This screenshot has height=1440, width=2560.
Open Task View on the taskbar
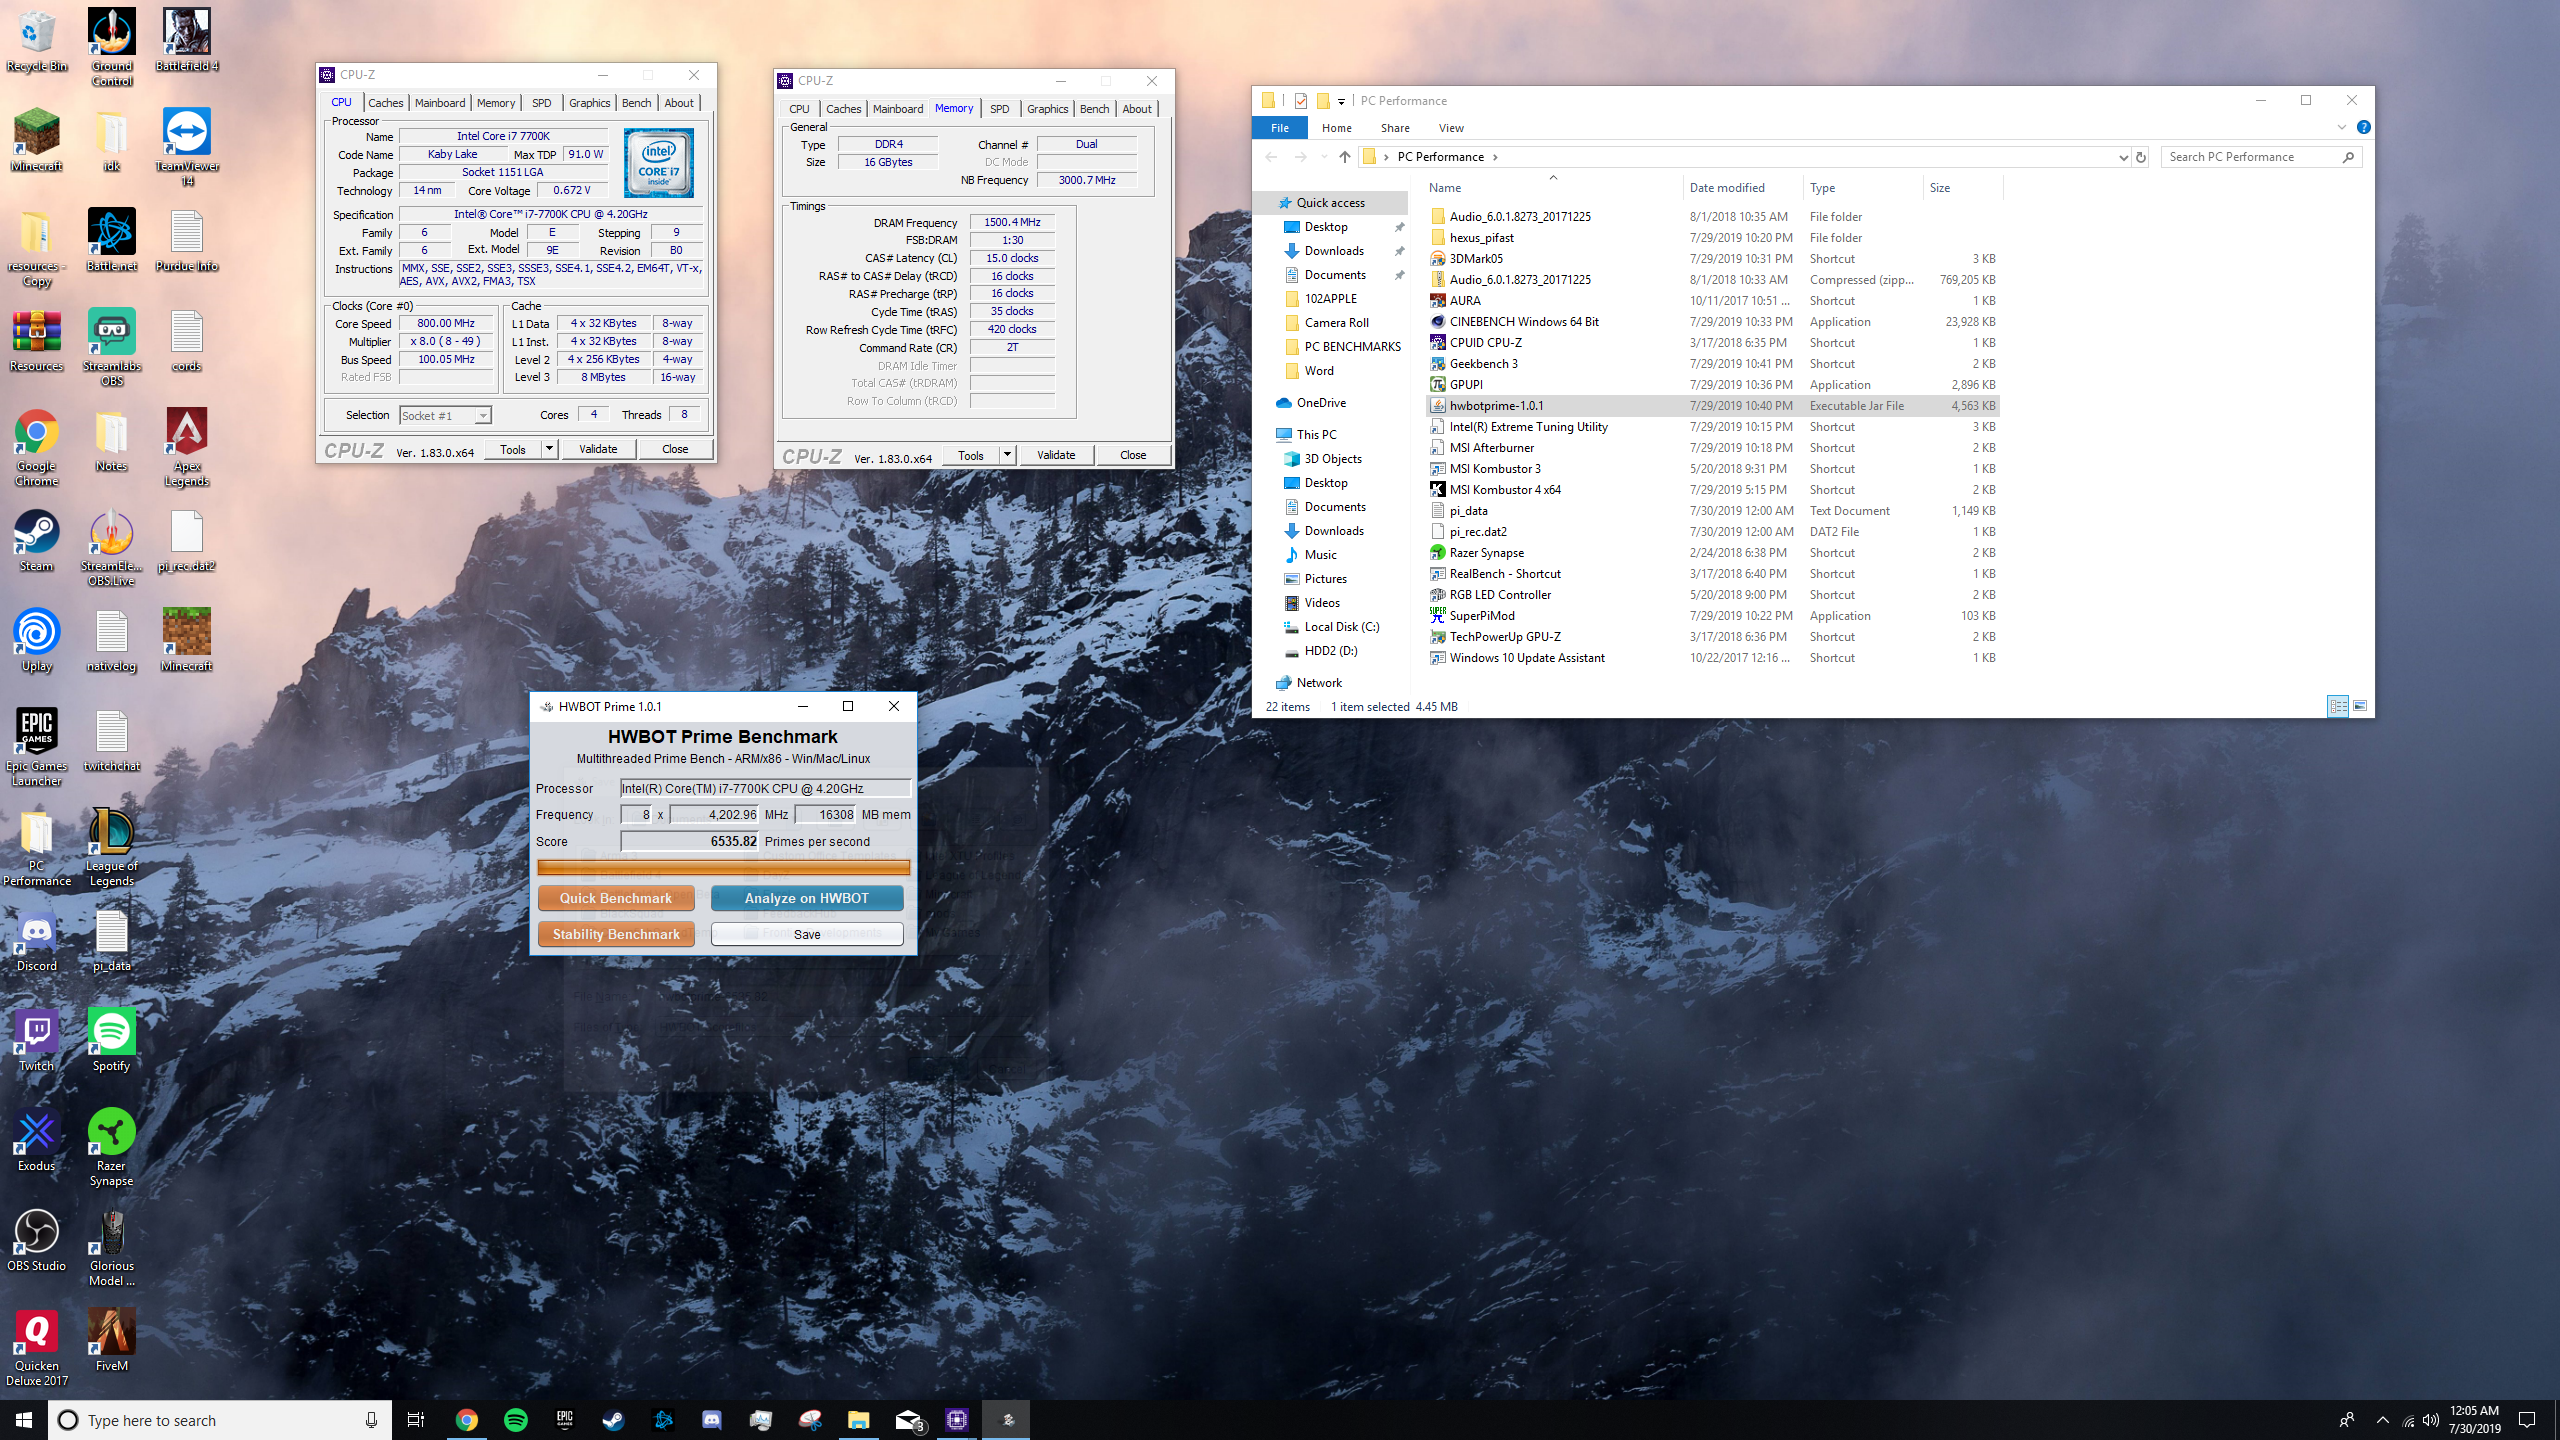(x=416, y=1420)
